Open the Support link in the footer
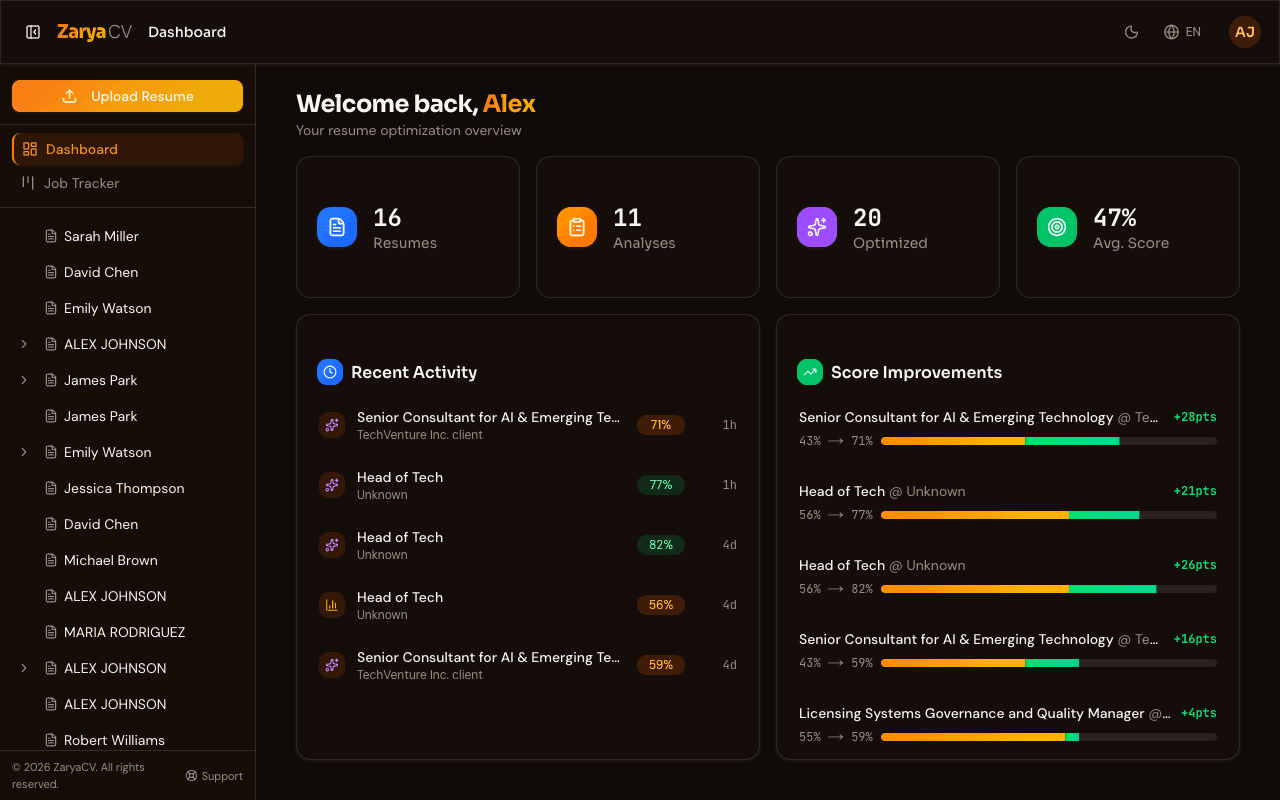Viewport: 1280px width, 800px height. coord(214,775)
